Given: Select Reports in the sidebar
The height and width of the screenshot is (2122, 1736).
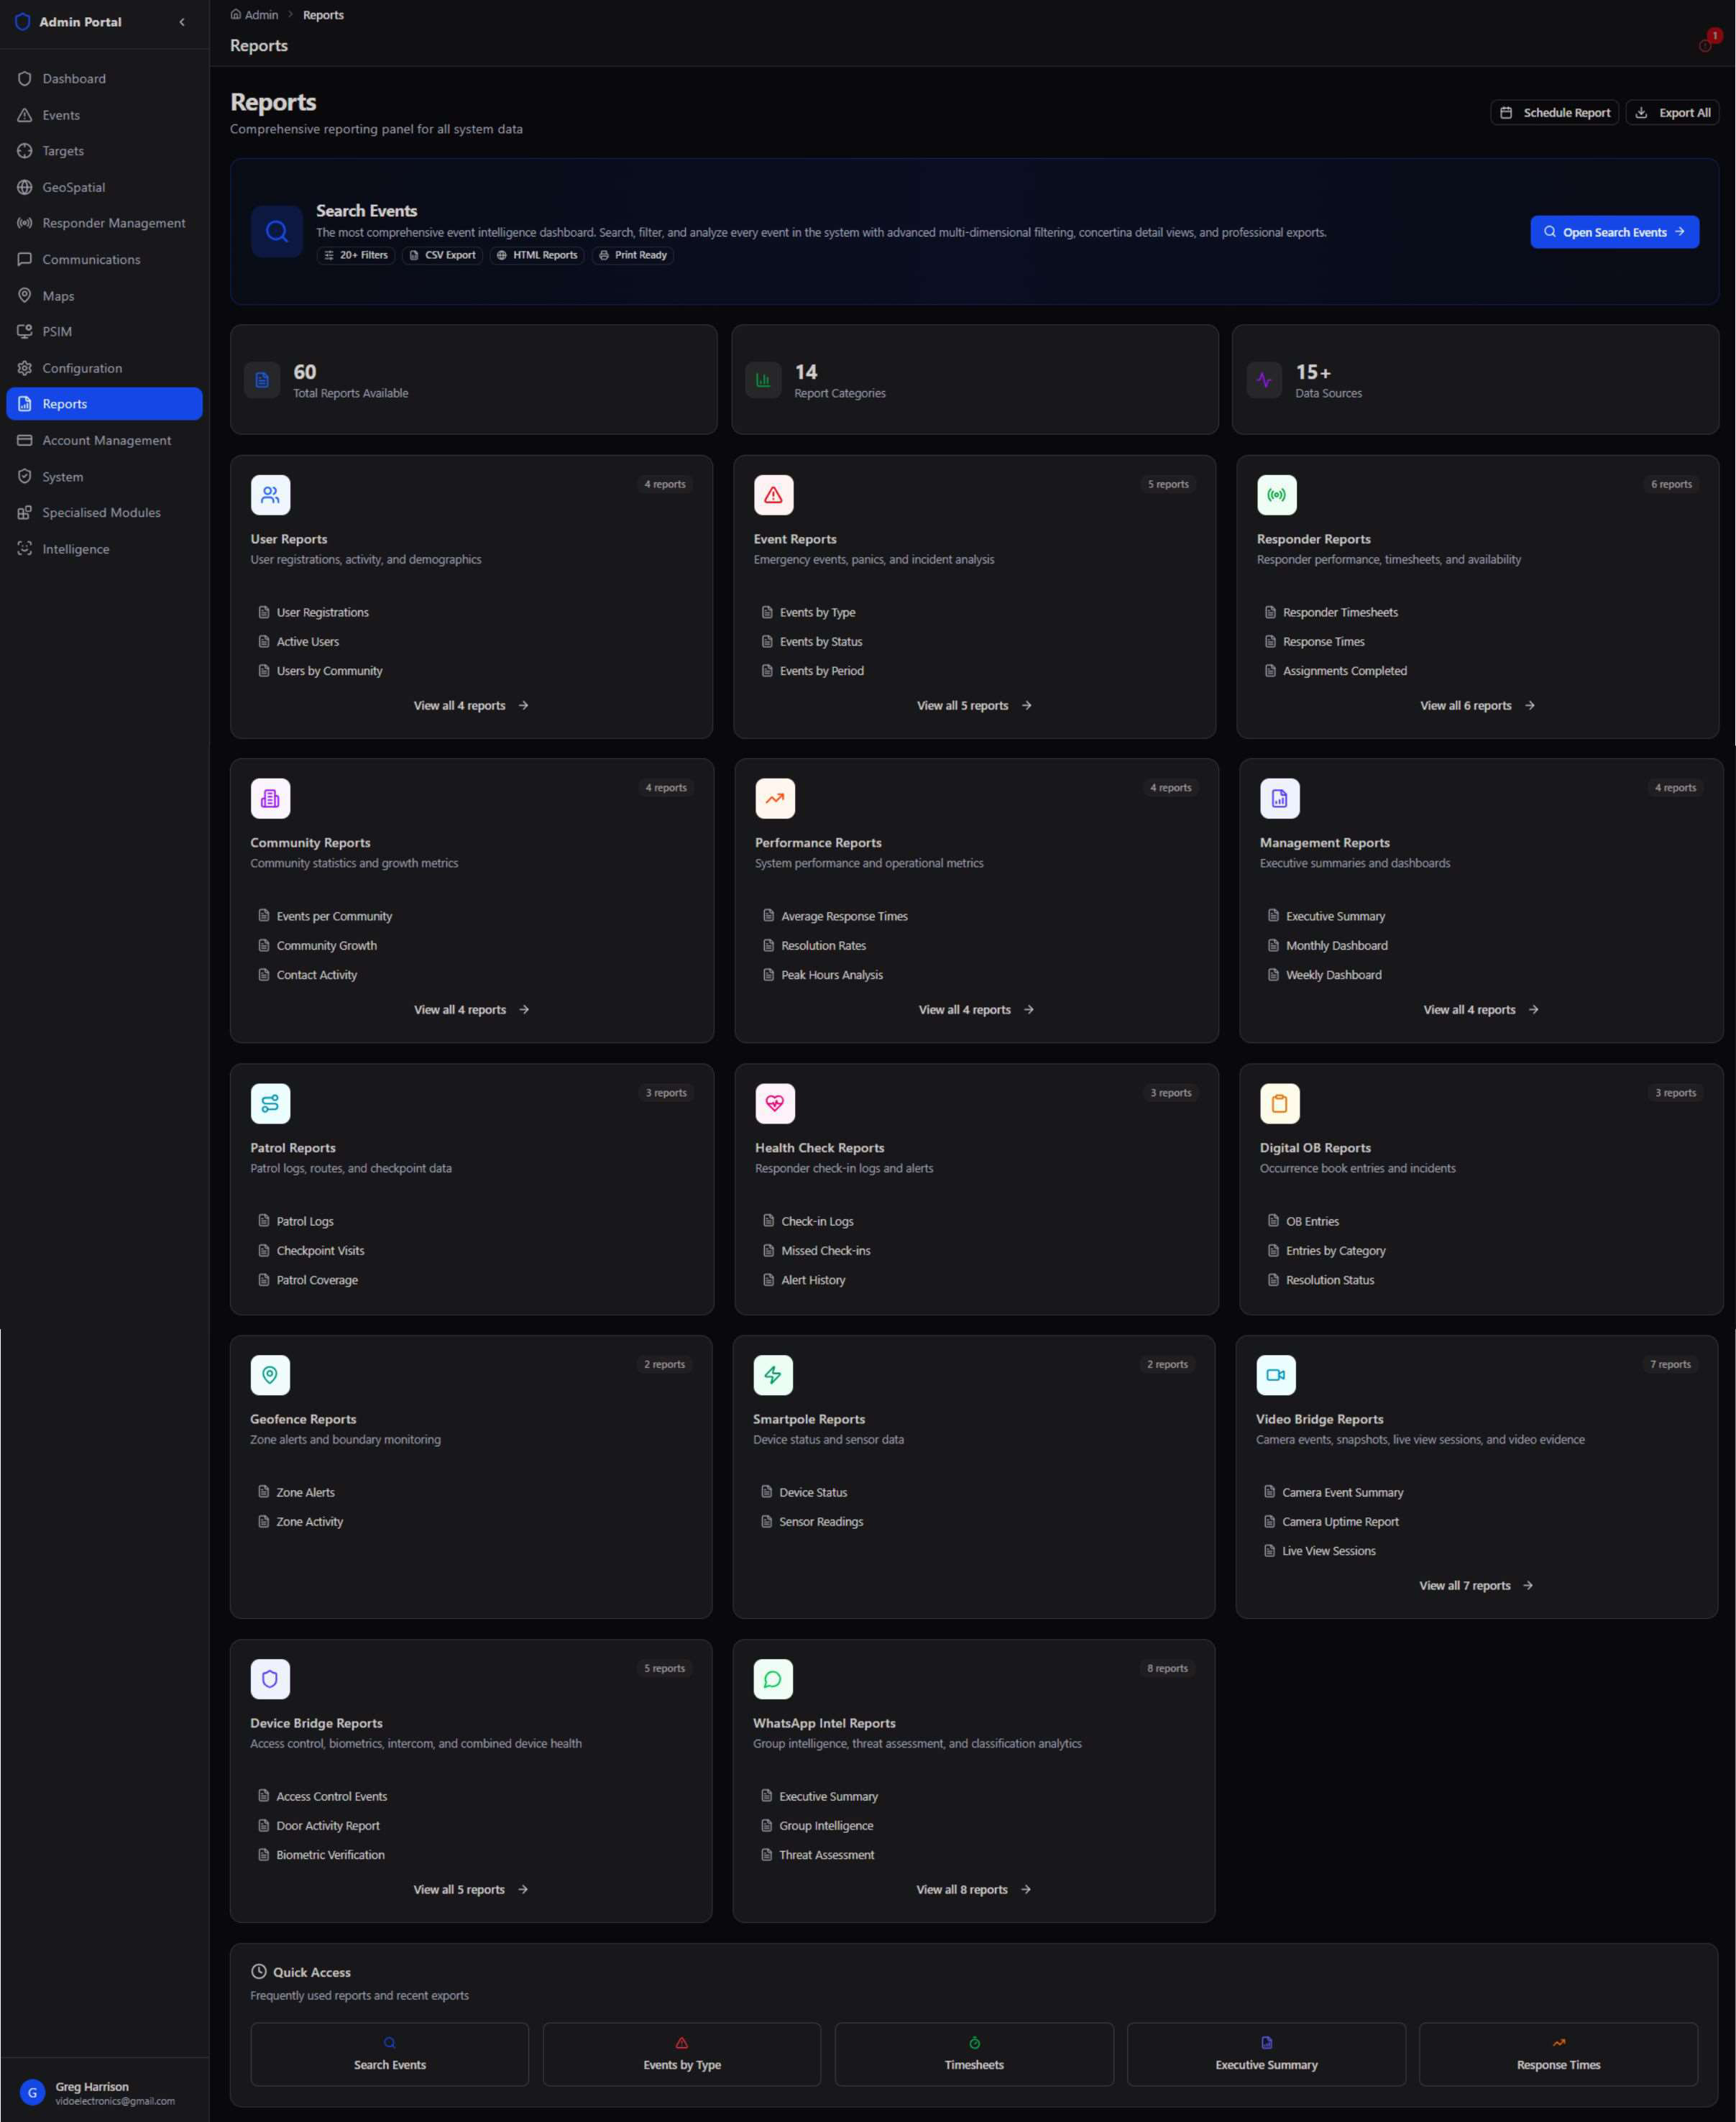Looking at the screenshot, I should pyautogui.click(x=104, y=404).
